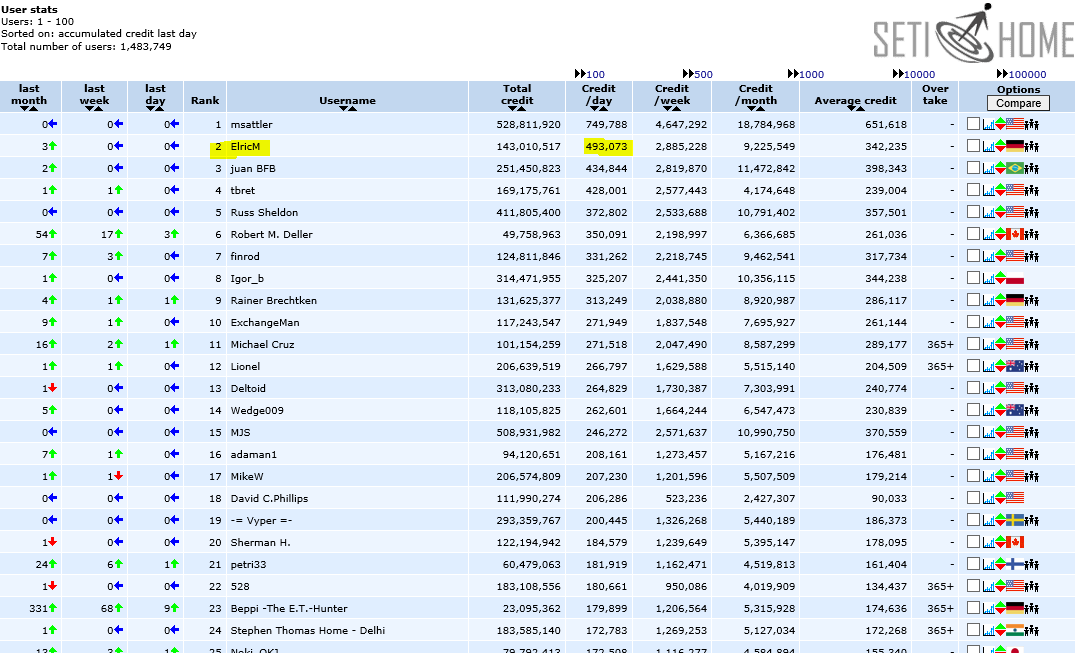Image resolution: width=1075 pixels, height=653 pixels.
Task: Open team members icon for tbret
Action: click(1033, 191)
